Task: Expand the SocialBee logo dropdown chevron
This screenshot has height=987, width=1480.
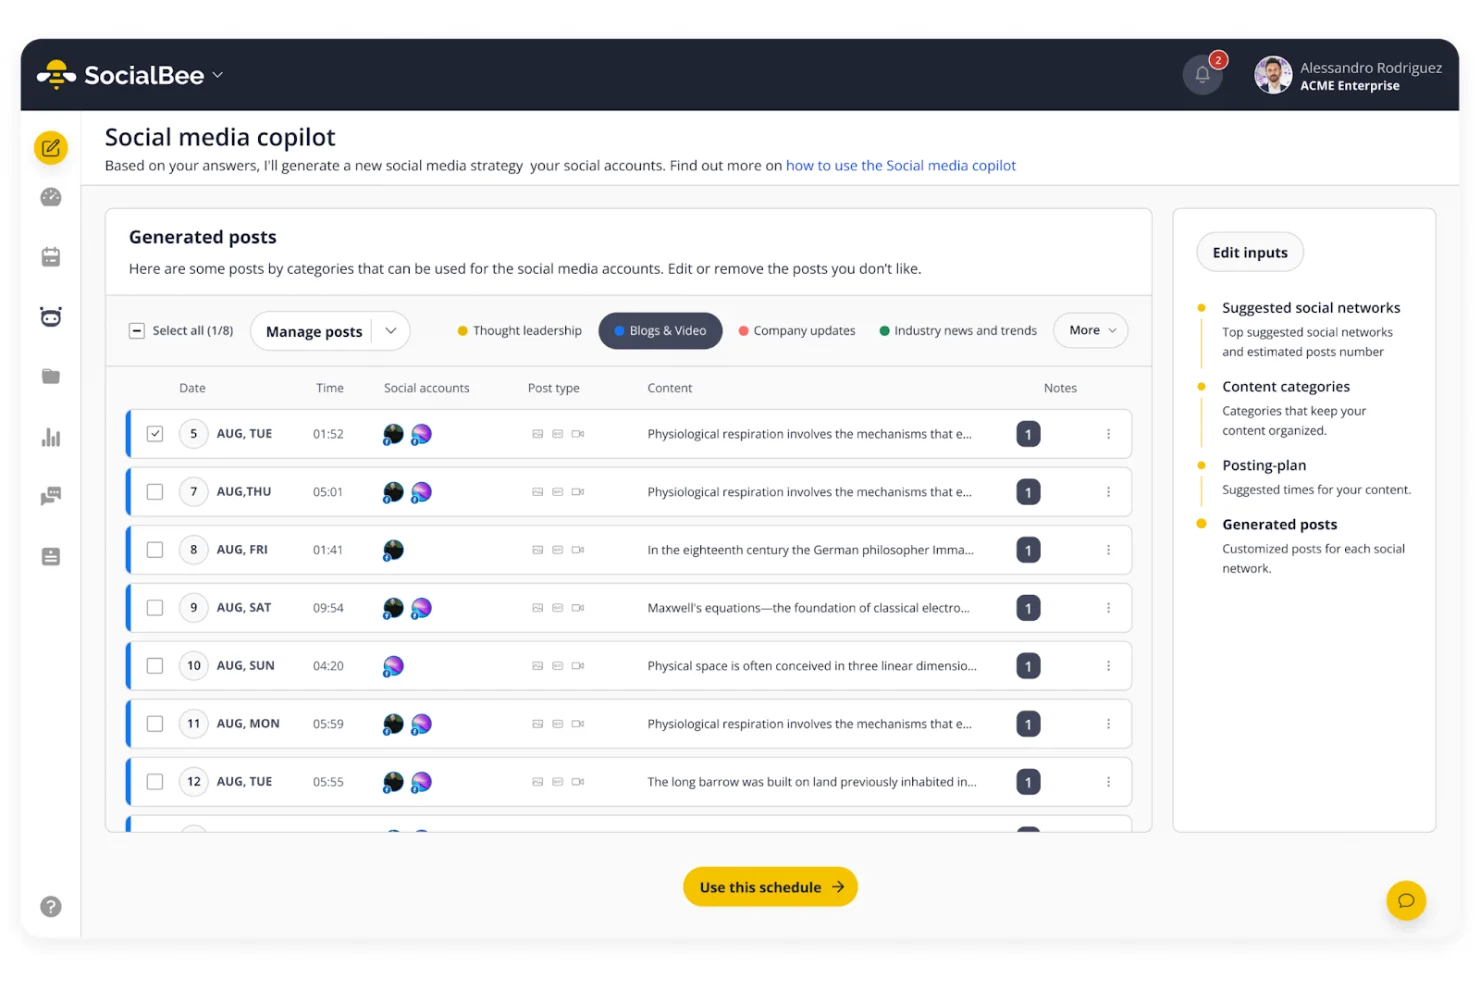Action: tap(218, 75)
